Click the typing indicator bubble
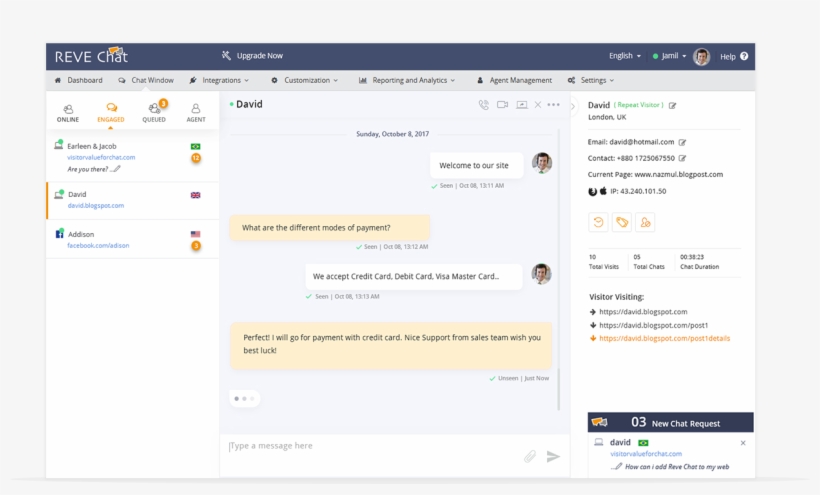 244,398
